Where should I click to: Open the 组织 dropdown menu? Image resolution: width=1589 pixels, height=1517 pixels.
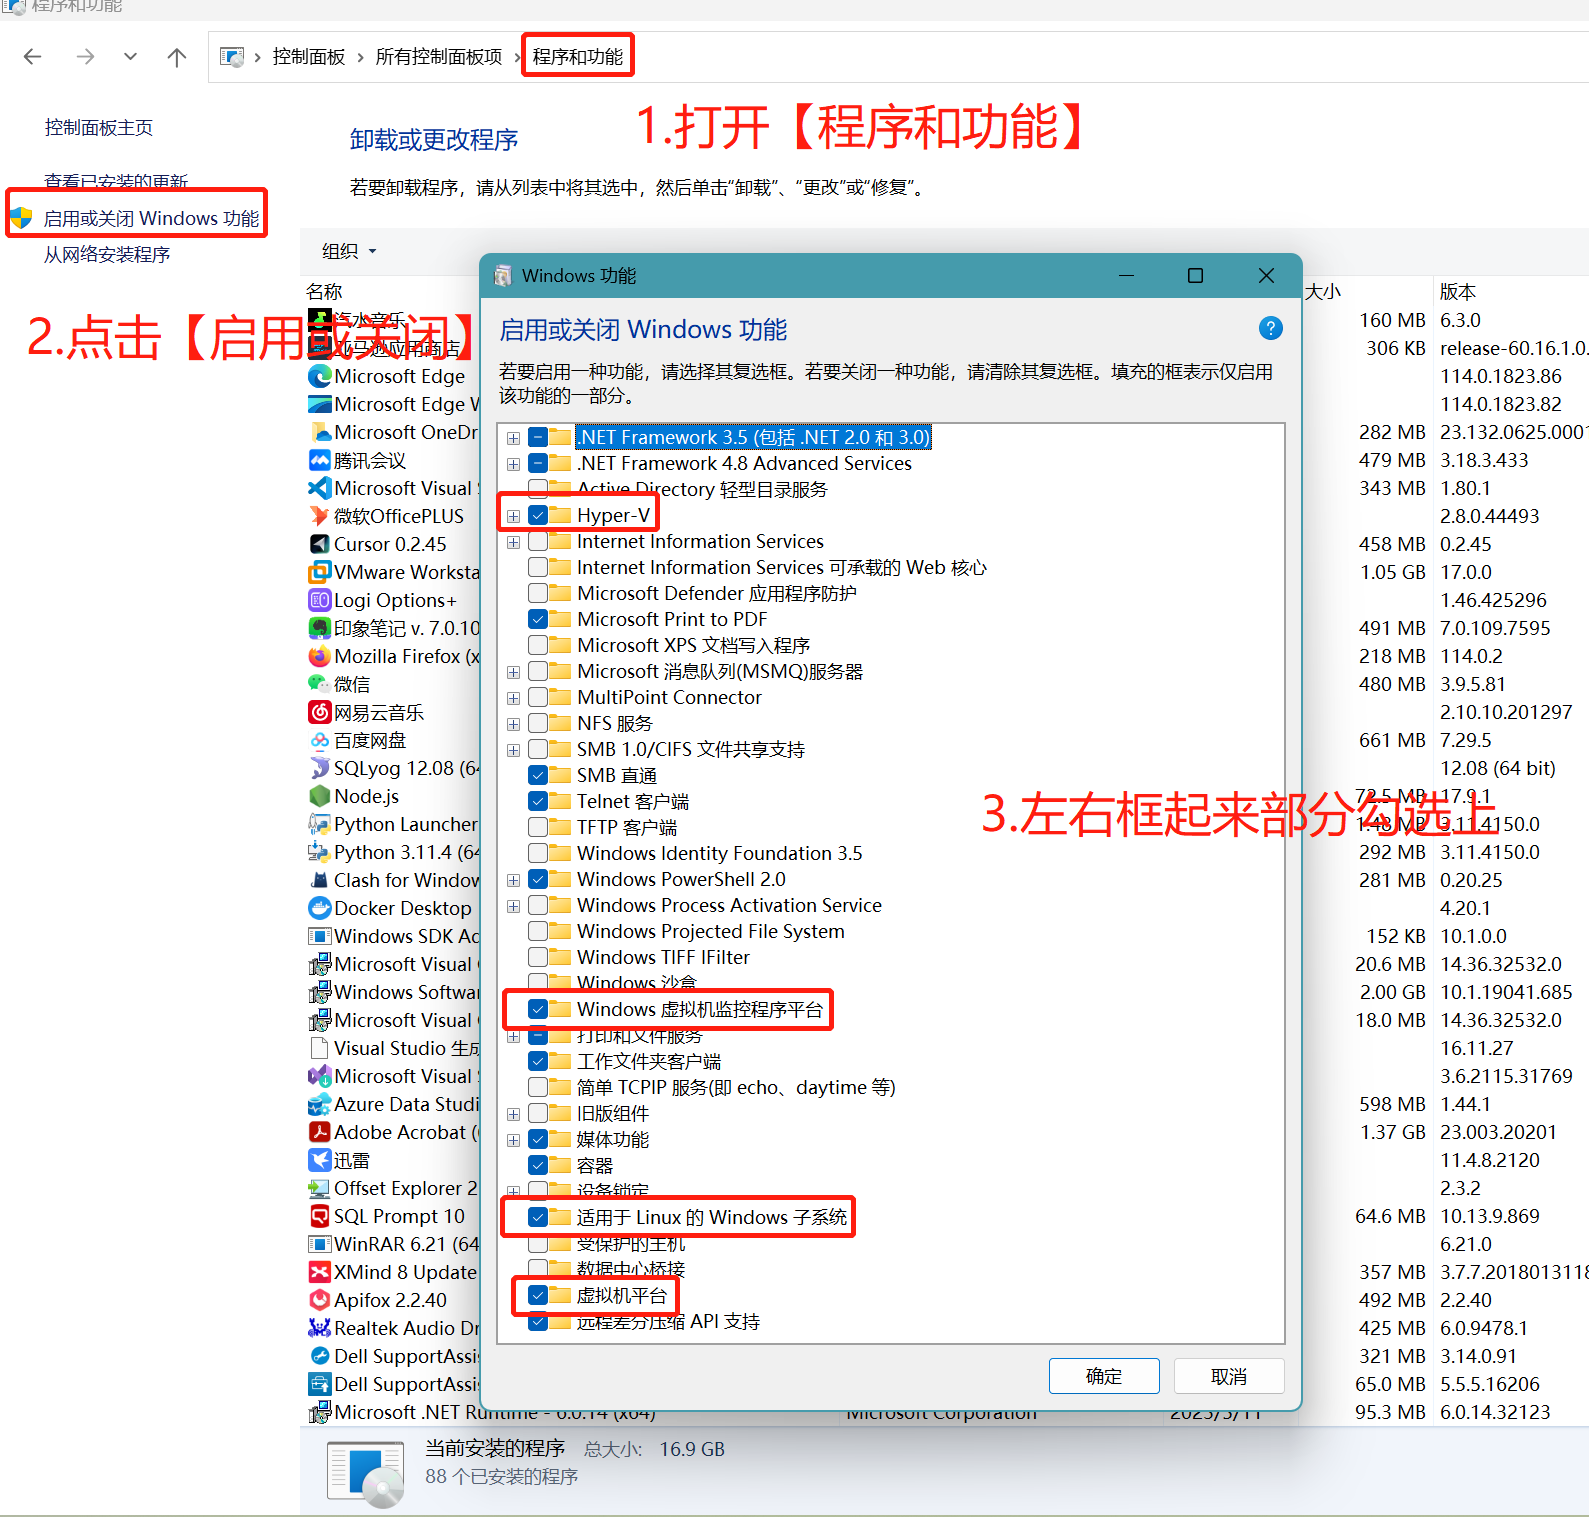[x=349, y=251]
